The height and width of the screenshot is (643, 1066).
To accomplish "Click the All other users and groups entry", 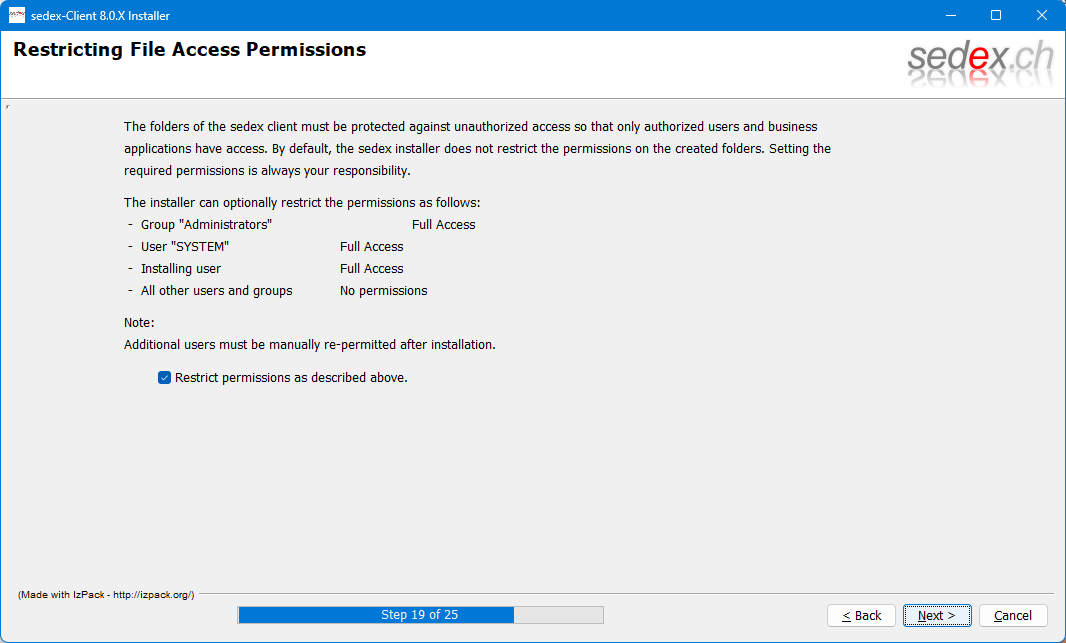I will pos(216,291).
